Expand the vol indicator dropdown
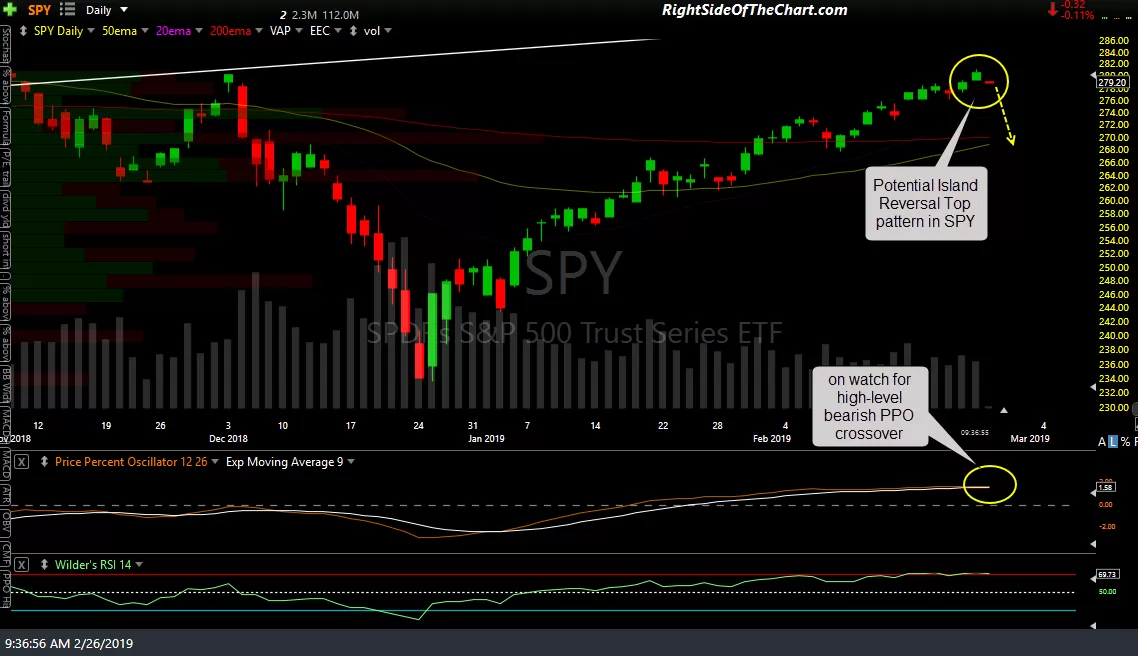This screenshot has height=656, width=1138. (388, 30)
